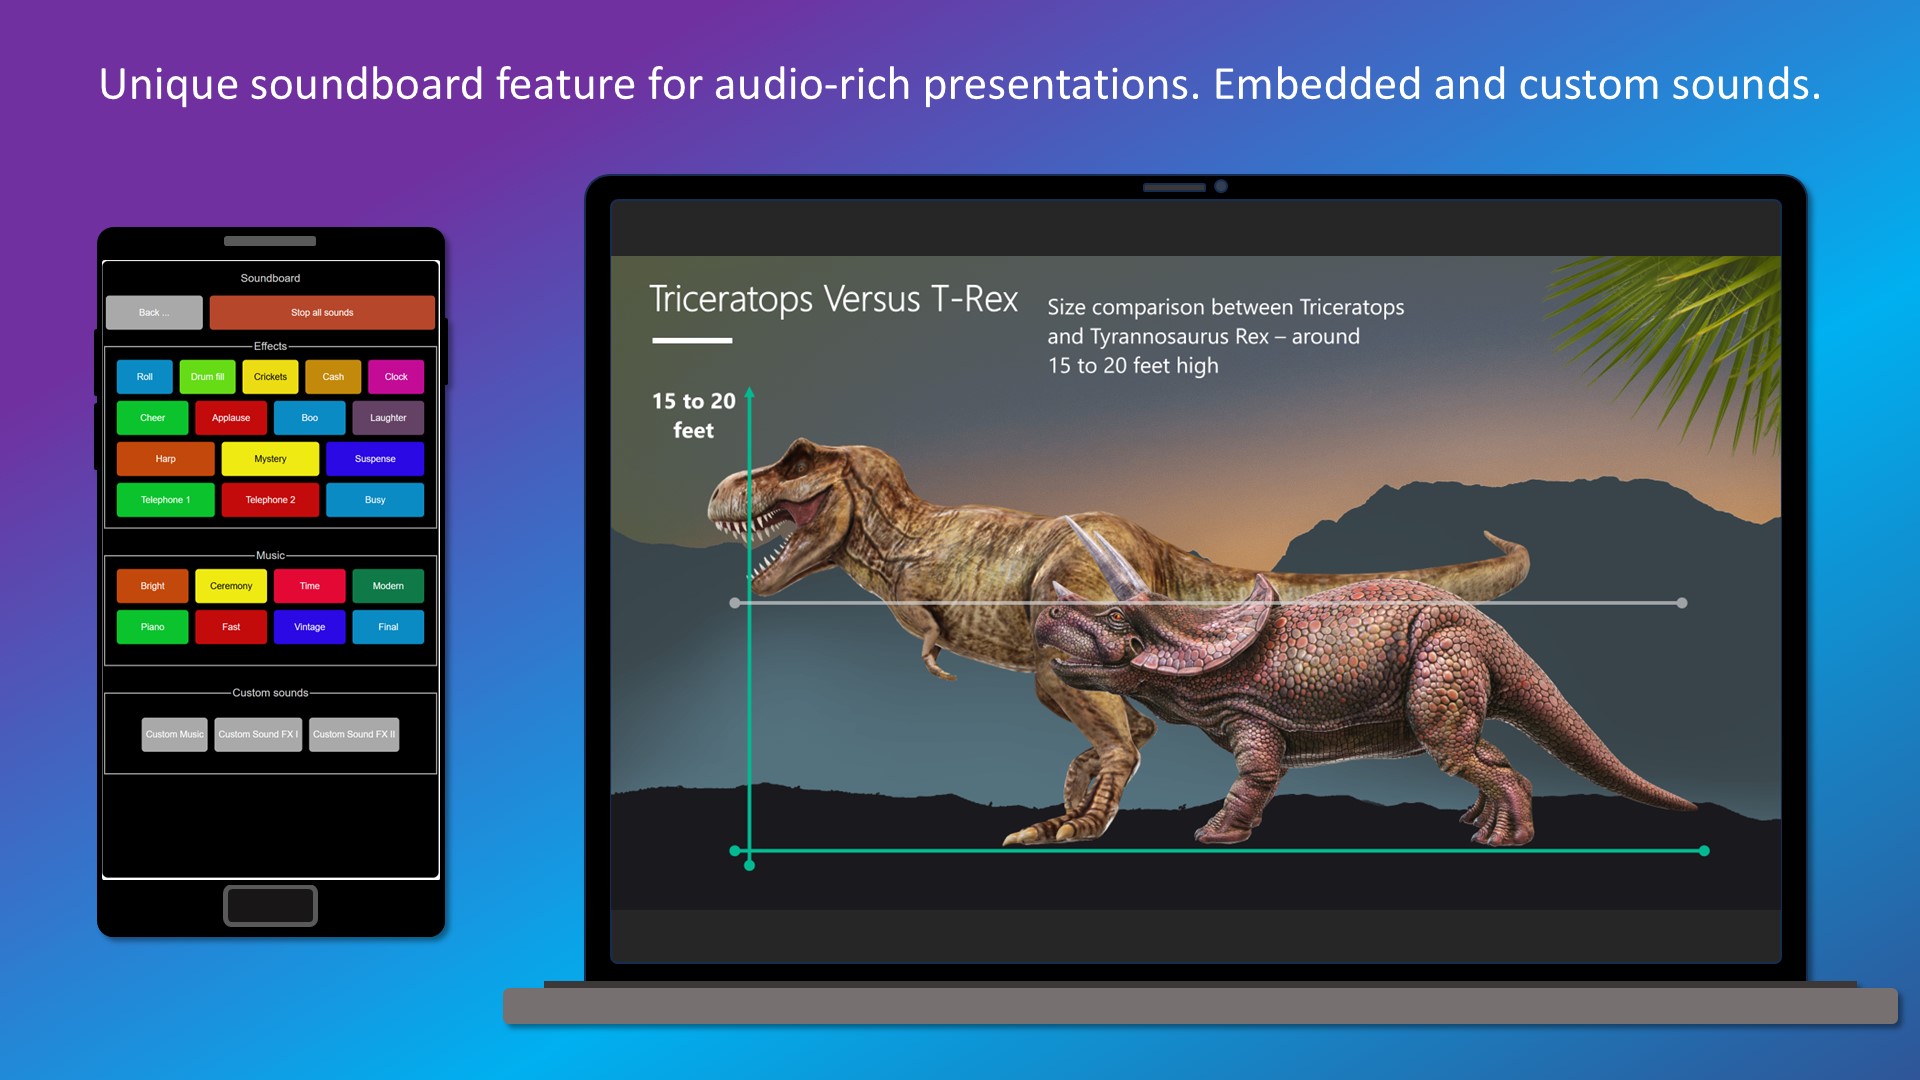Select the Mystery music effect
The width and height of the screenshot is (1920, 1080).
click(x=270, y=458)
